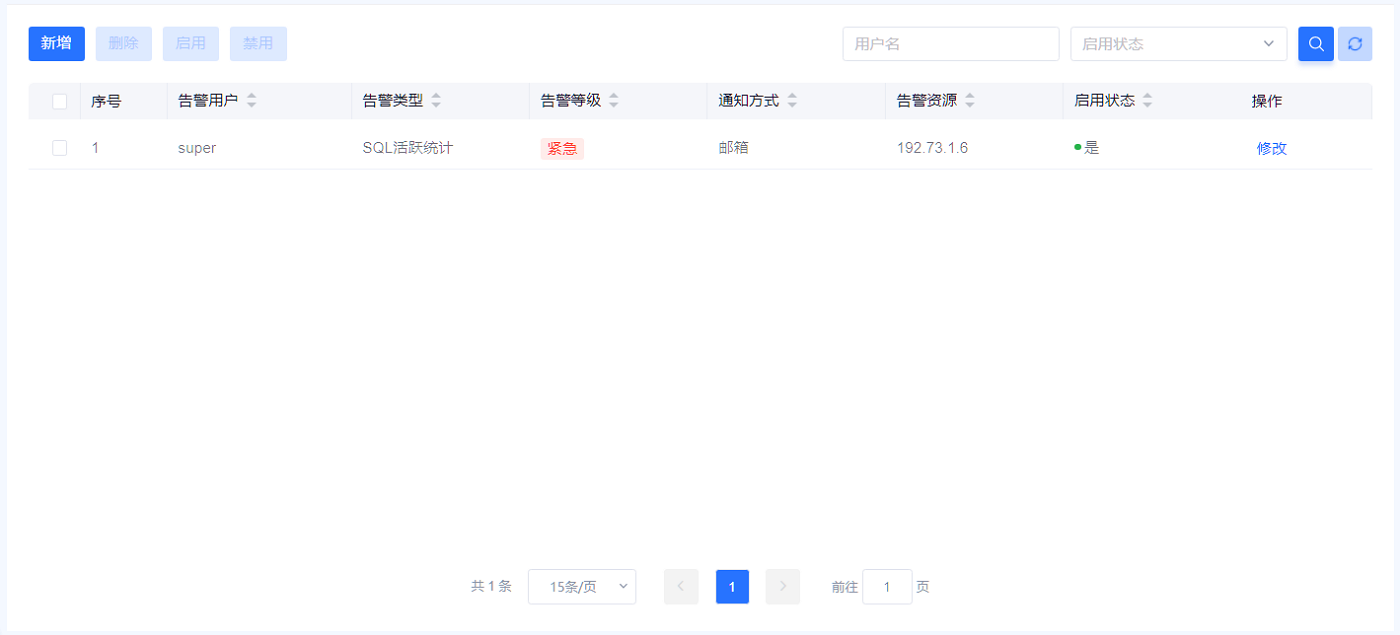Click the refresh icon button
1400x635 pixels.
[x=1355, y=44]
